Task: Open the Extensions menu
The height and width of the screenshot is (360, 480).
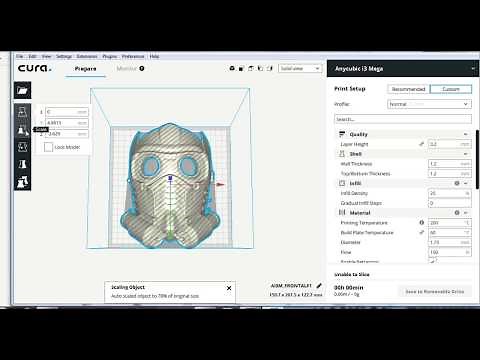Action: pyautogui.click(x=87, y=56)
